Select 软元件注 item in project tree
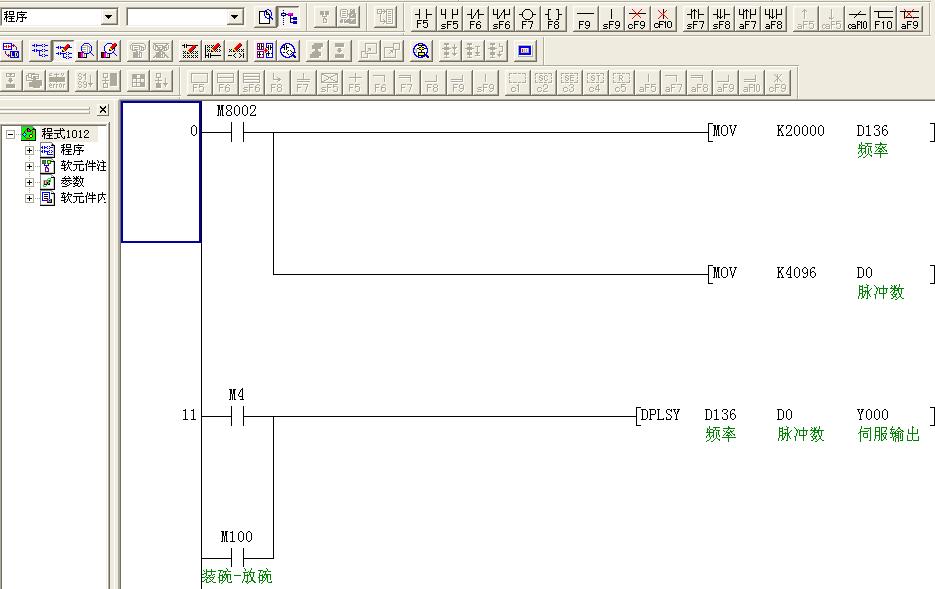The width and height of the screenshot is (935, 589). coord(83,166)
